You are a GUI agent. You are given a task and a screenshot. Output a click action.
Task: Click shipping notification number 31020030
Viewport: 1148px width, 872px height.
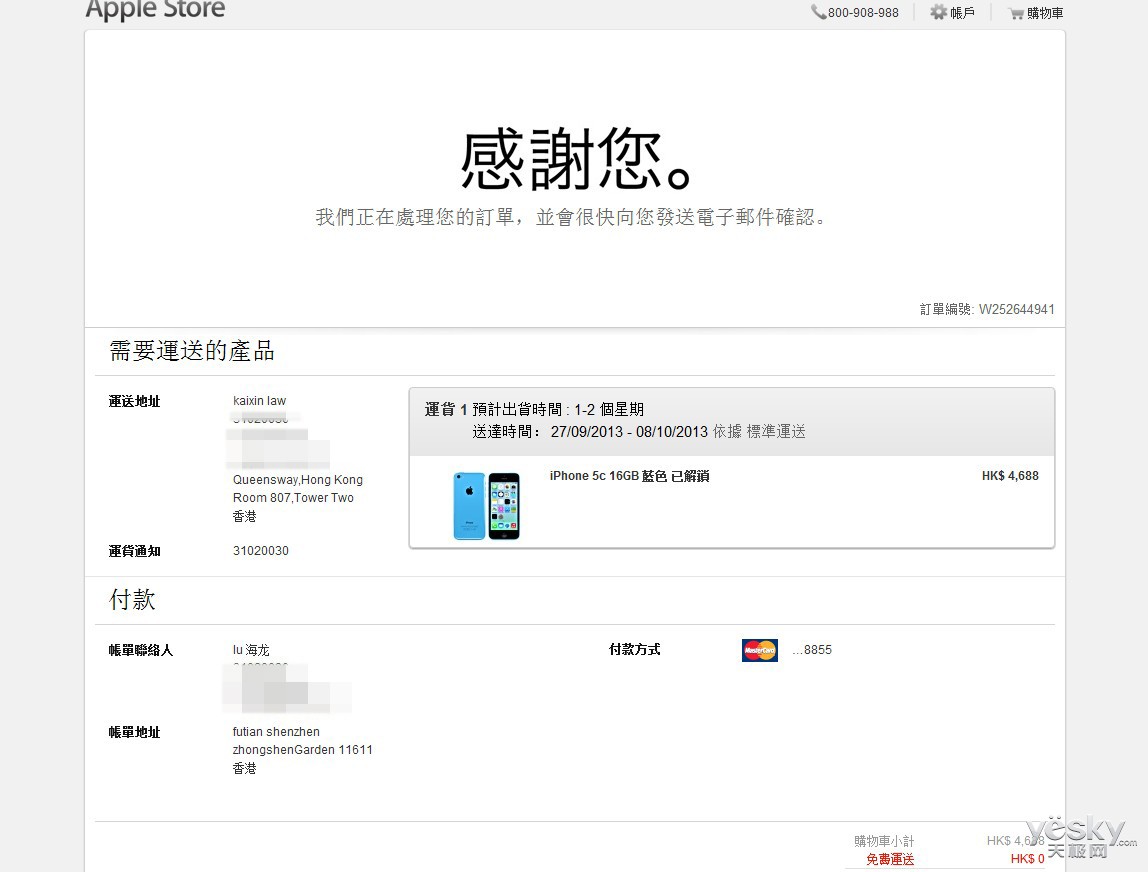click(x=261, y=551)
